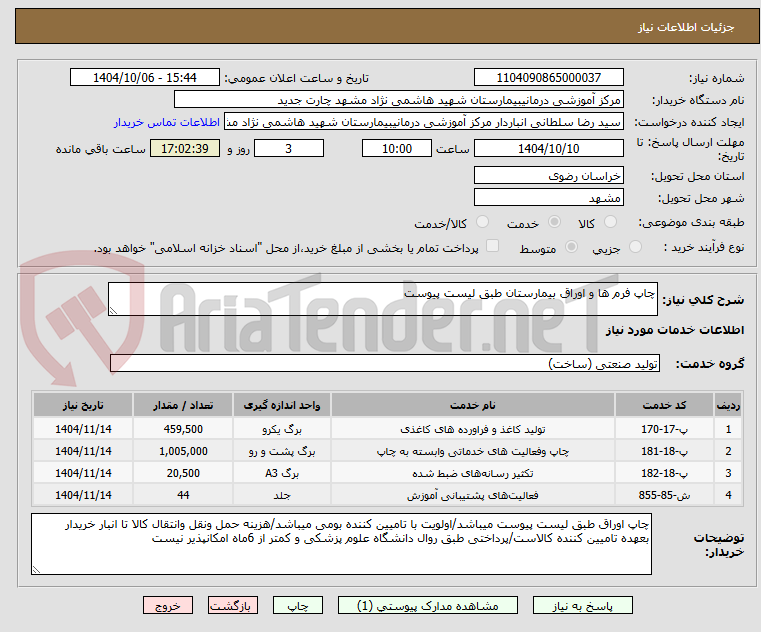Click the تاریخ نیاز column header
761x632 pixels.
click(x=83, y=405)
